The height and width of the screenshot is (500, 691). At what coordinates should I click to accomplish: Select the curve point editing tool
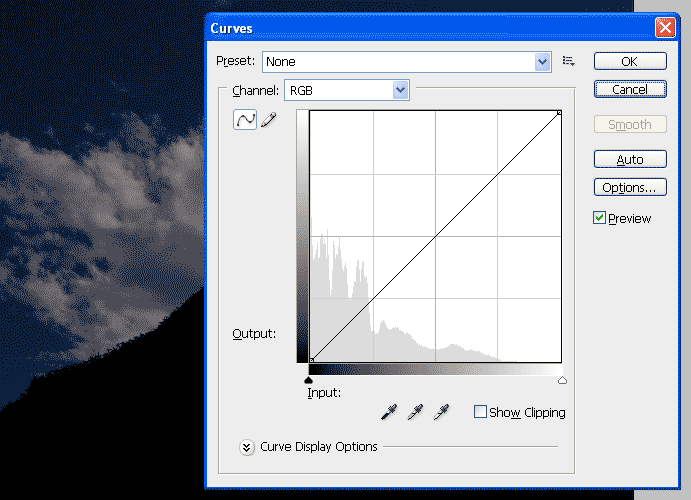245,119
